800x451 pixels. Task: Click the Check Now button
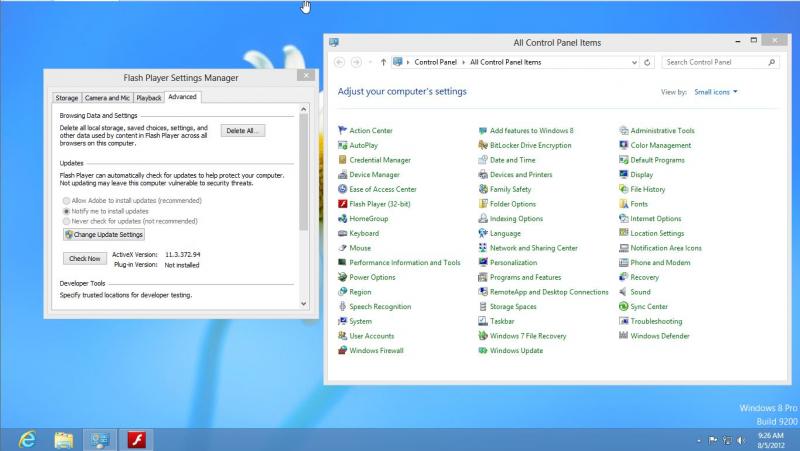[x=85, y=259]
